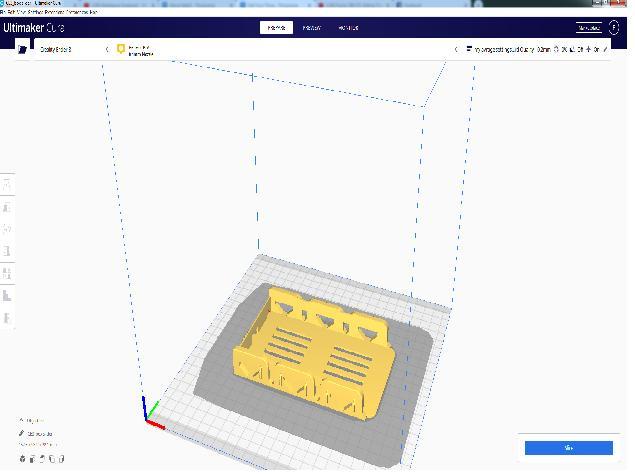Open the File menu

2,12
